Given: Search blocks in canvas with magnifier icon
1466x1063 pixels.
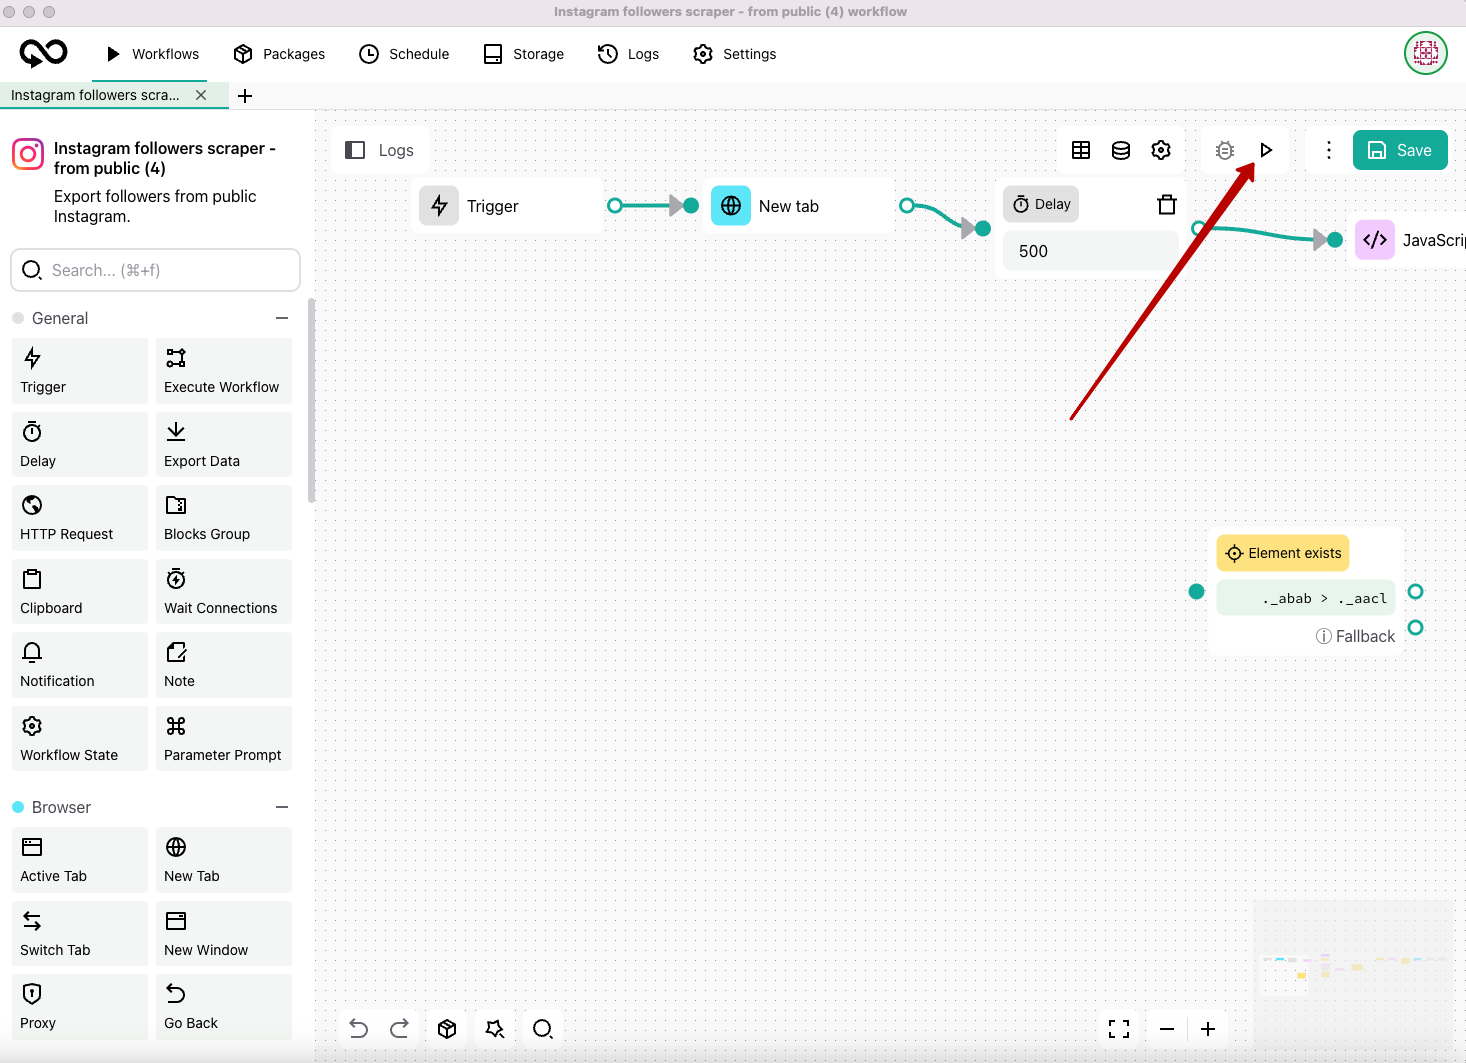Looking at the screenshot, I should click(x=543, y=1029).
